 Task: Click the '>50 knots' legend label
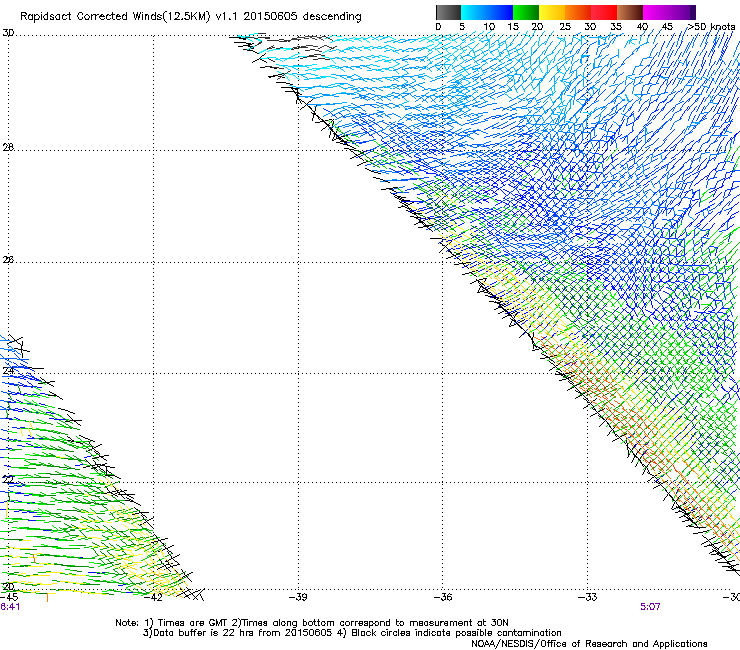(x=711, y=27)
